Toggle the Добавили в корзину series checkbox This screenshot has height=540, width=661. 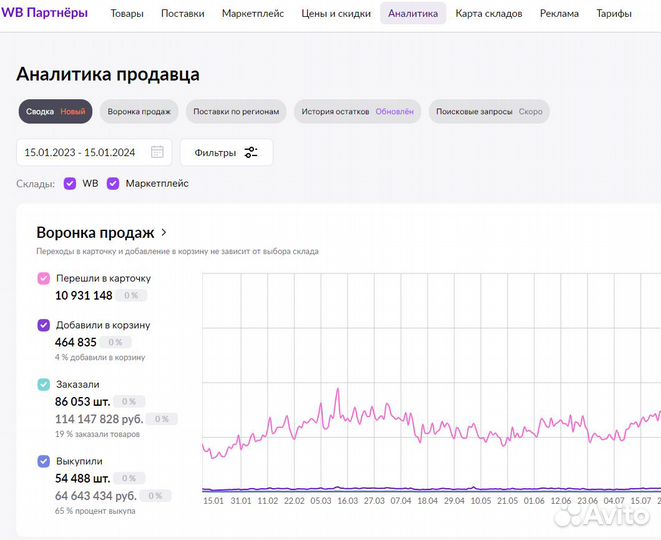pyautogui.click(x=44, y=325)
